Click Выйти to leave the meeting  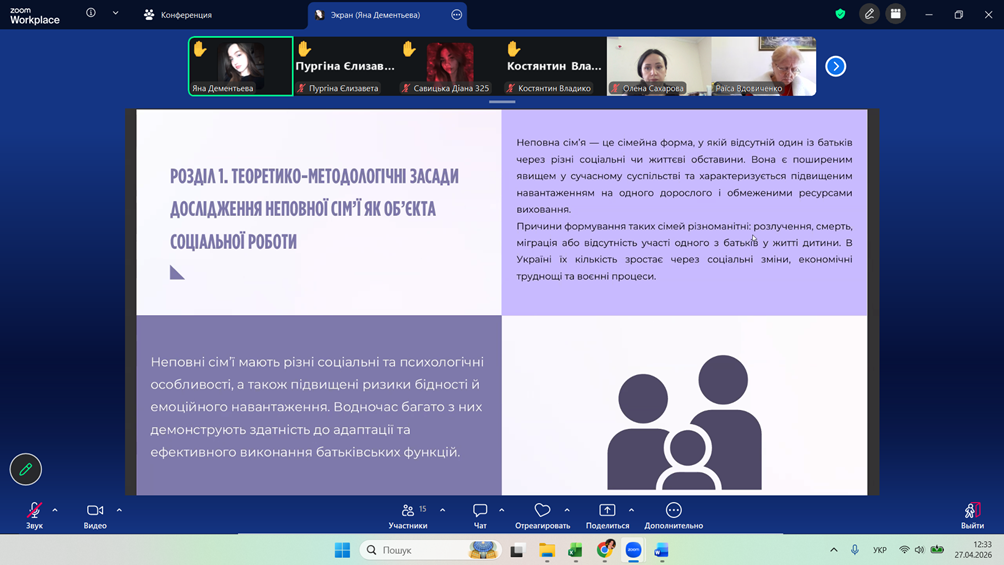tap(971, 512)
